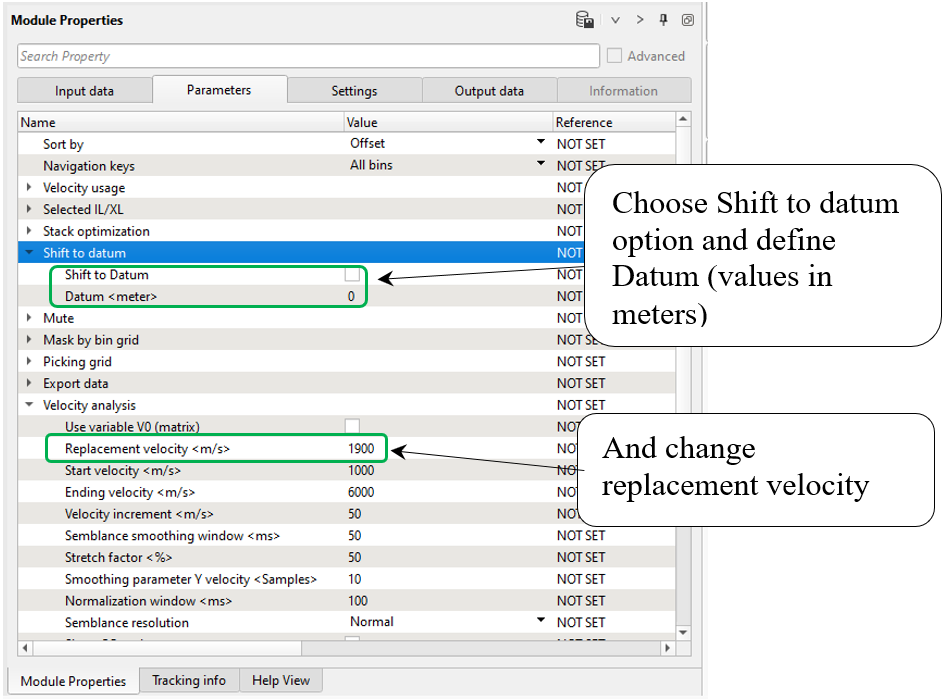Image resolution: width=947 pixels, height=700 pixels.
Task: Collapse the Velocity analysis group
Action: [x=29, y=406]
